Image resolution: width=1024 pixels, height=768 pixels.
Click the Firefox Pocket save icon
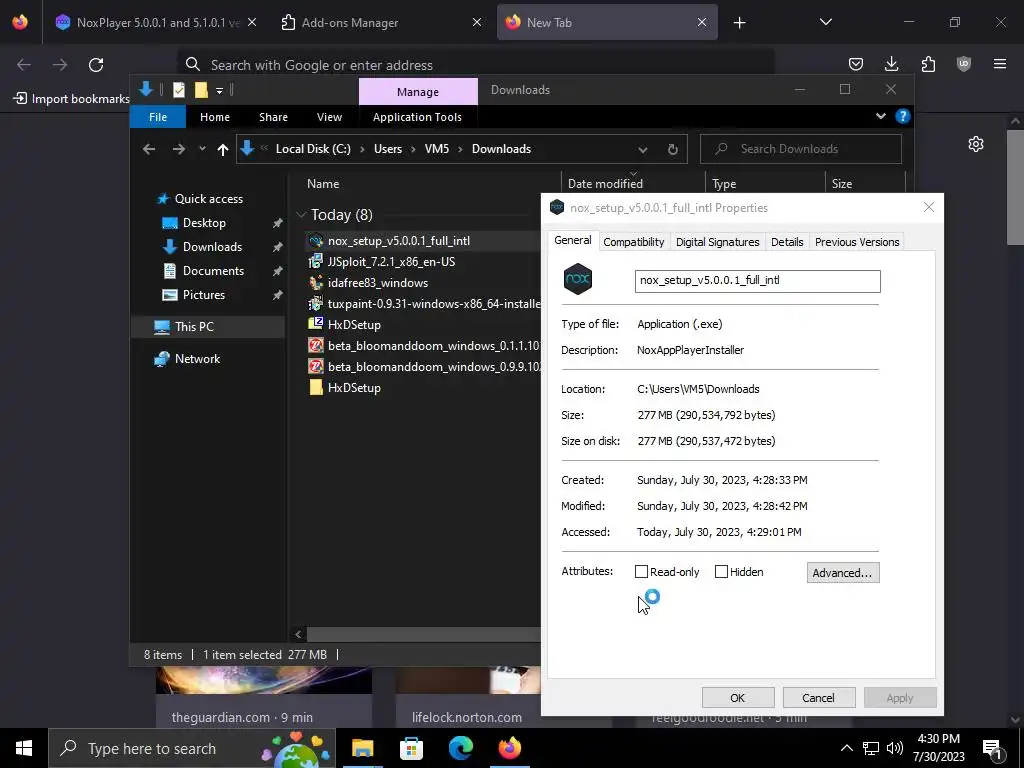(856, 64)
